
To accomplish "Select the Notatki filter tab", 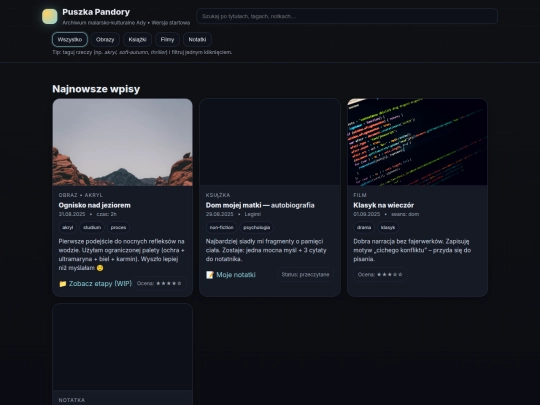I will 197,40.
